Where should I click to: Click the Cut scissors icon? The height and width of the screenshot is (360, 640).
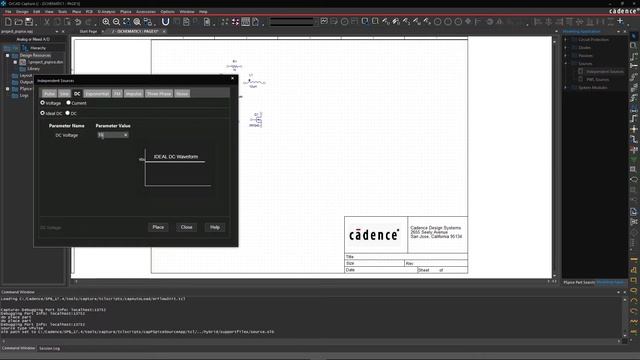47,22
